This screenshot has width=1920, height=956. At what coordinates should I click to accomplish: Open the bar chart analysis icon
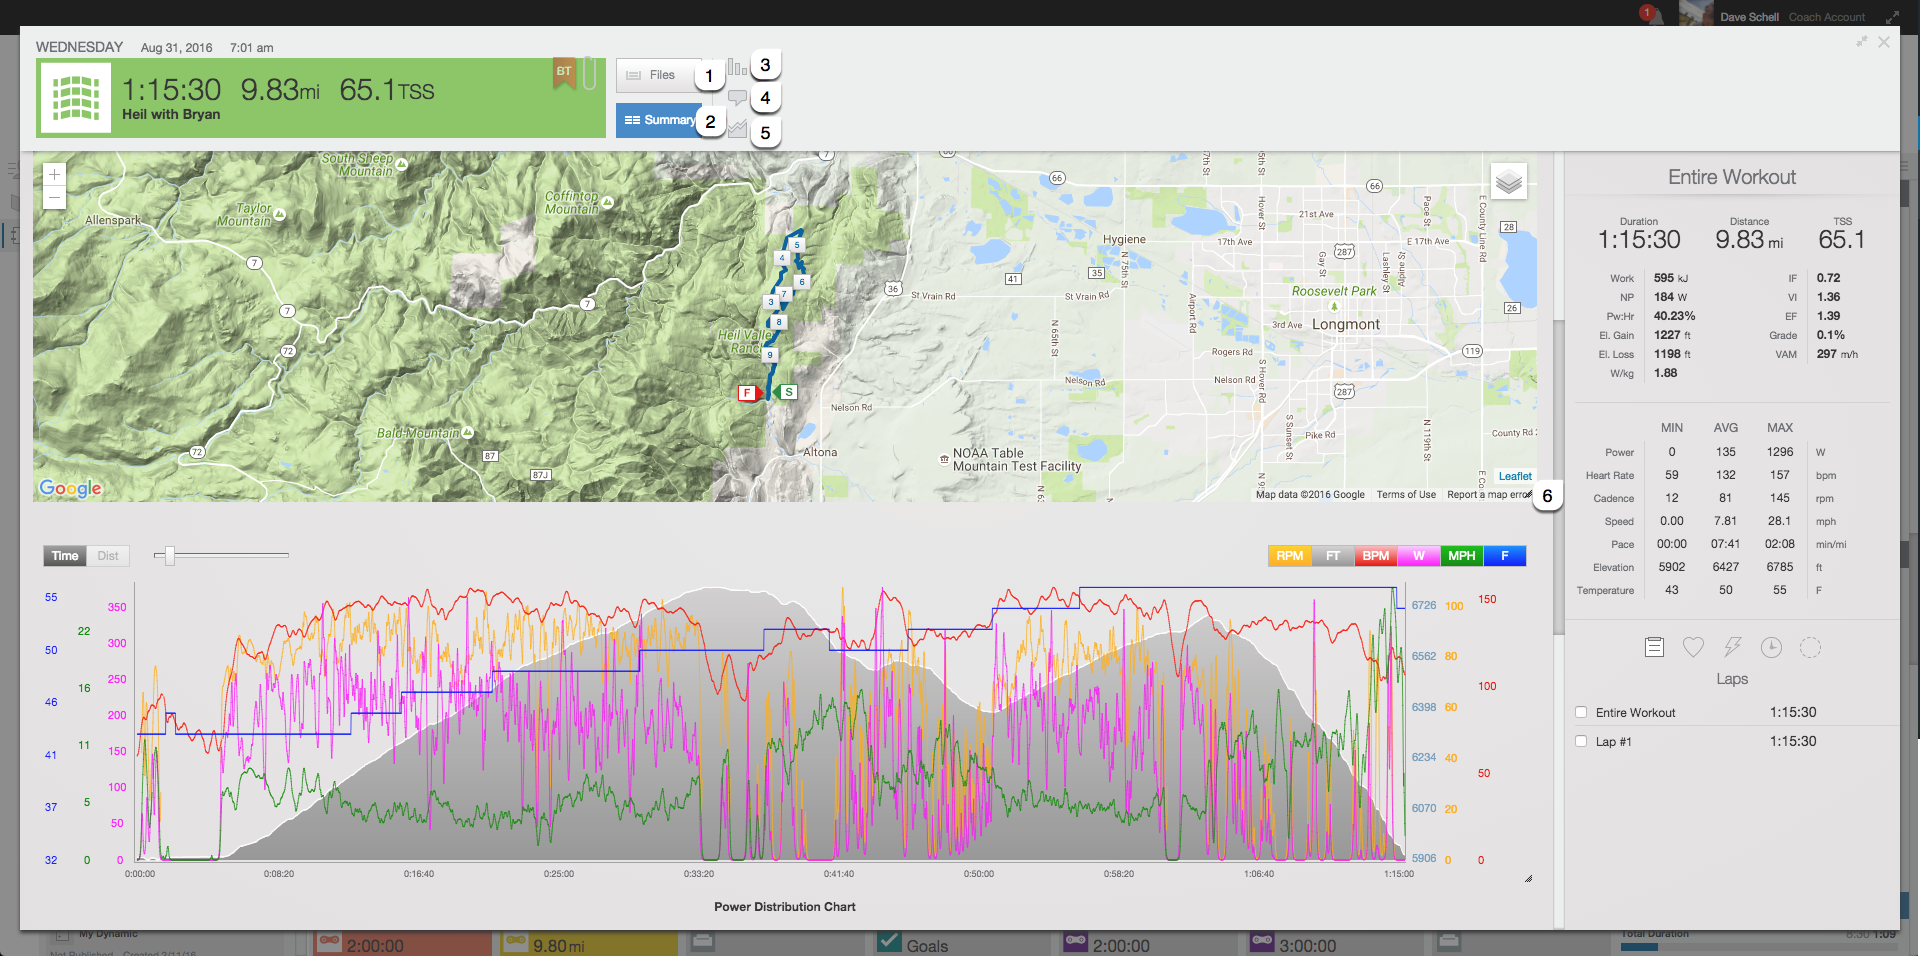pyautogui.click(x=737, y=67)
